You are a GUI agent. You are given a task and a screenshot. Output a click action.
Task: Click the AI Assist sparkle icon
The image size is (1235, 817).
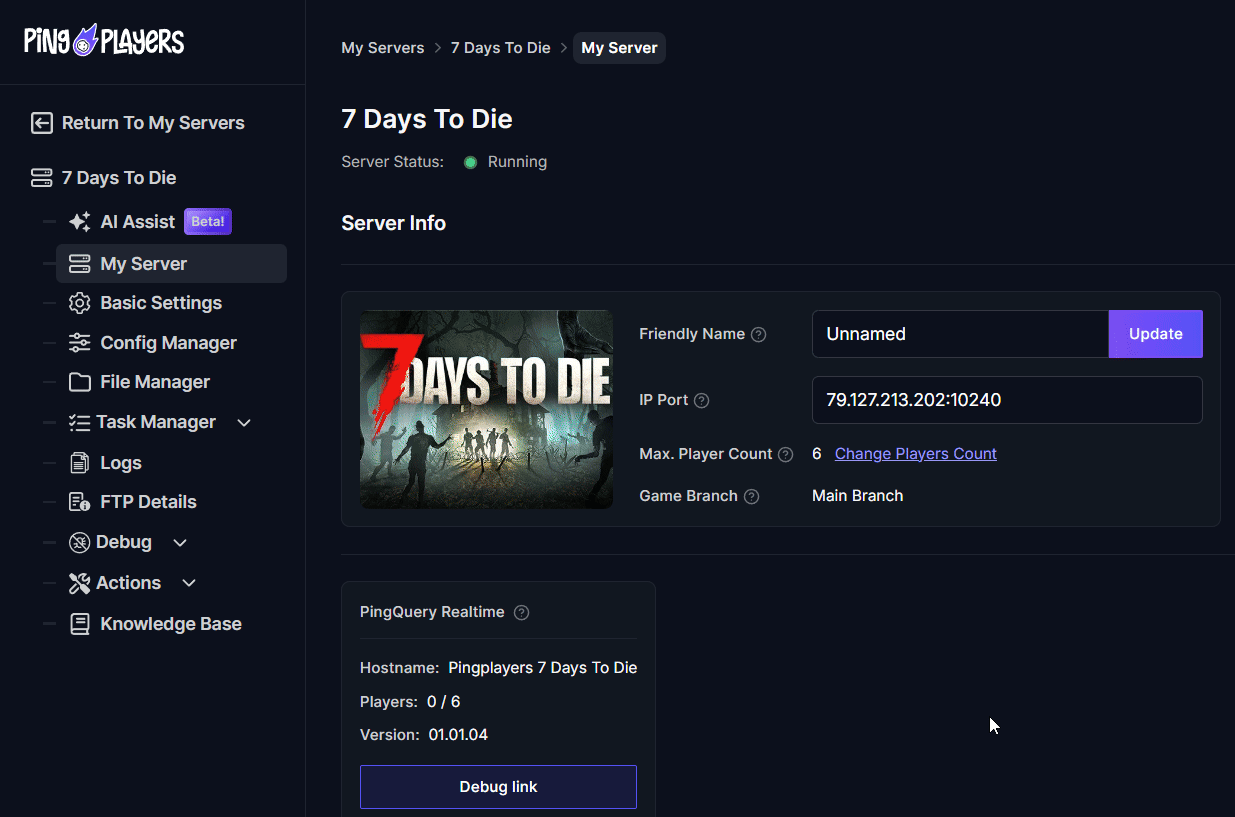[80, 222]
